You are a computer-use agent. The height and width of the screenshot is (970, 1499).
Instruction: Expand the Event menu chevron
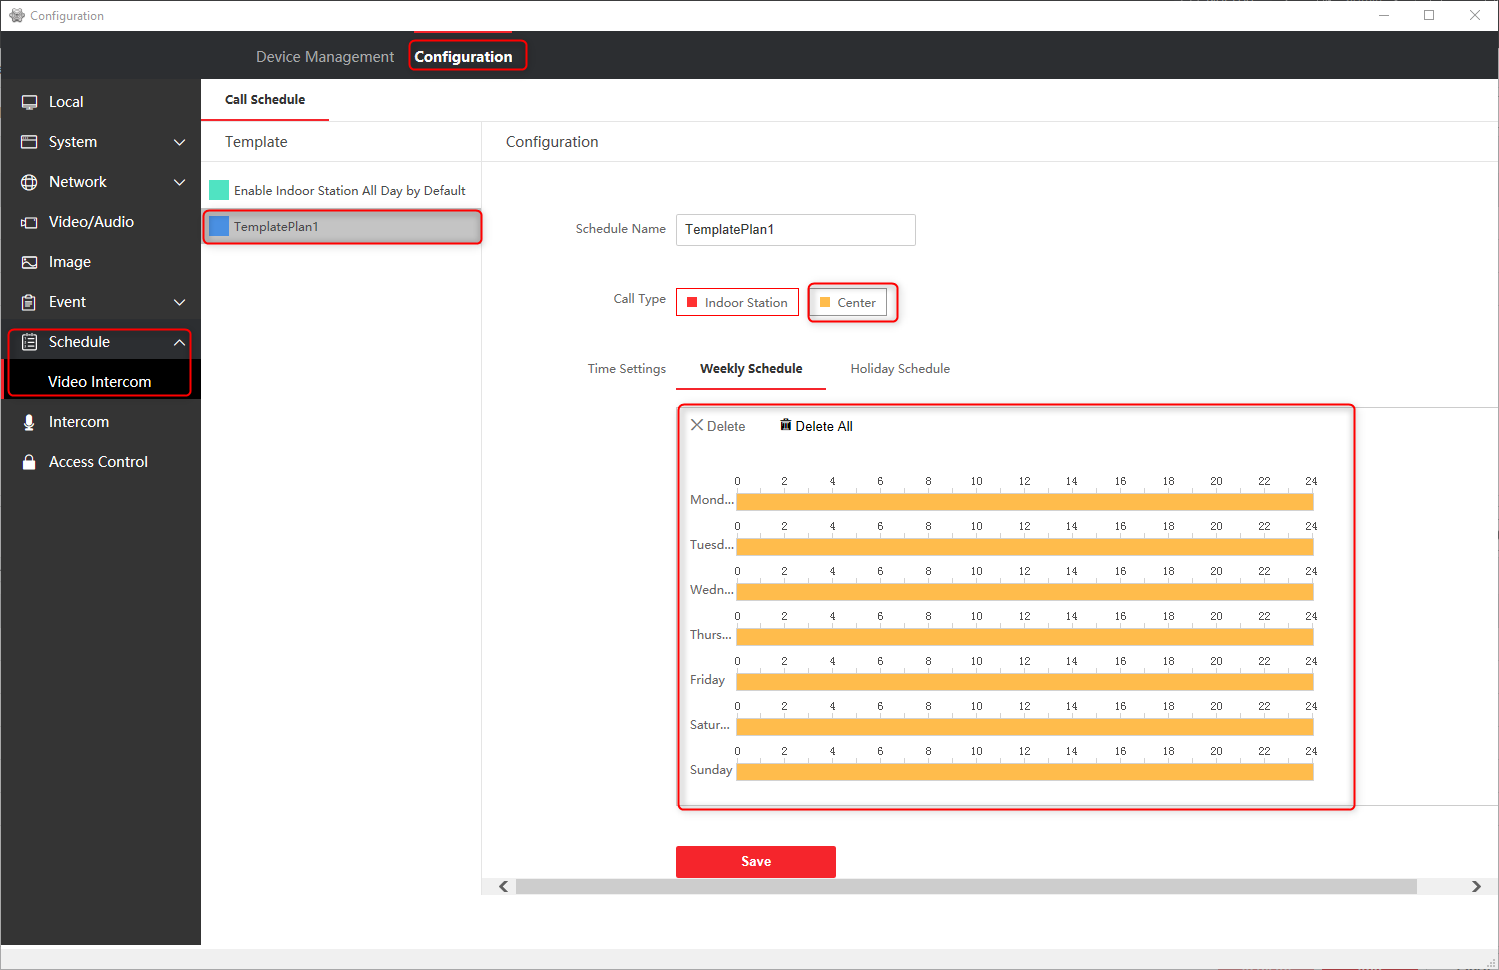pyautogui.click(x=180, y=302)
